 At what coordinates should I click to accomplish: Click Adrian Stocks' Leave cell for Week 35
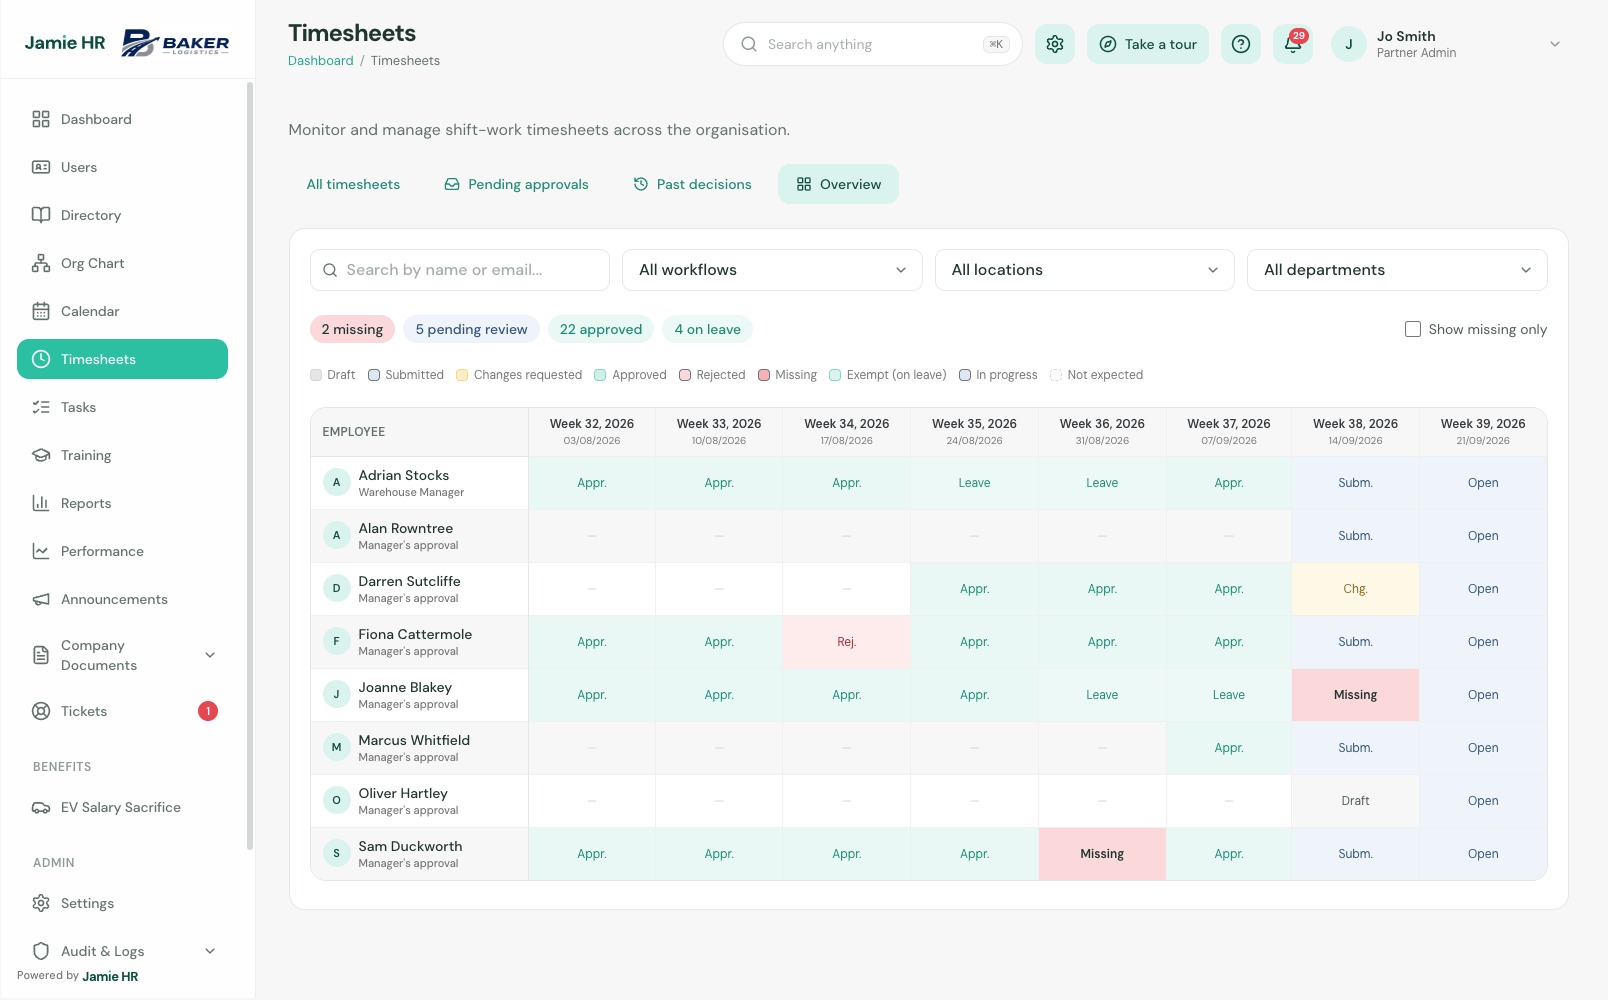[x=974, y=483]
